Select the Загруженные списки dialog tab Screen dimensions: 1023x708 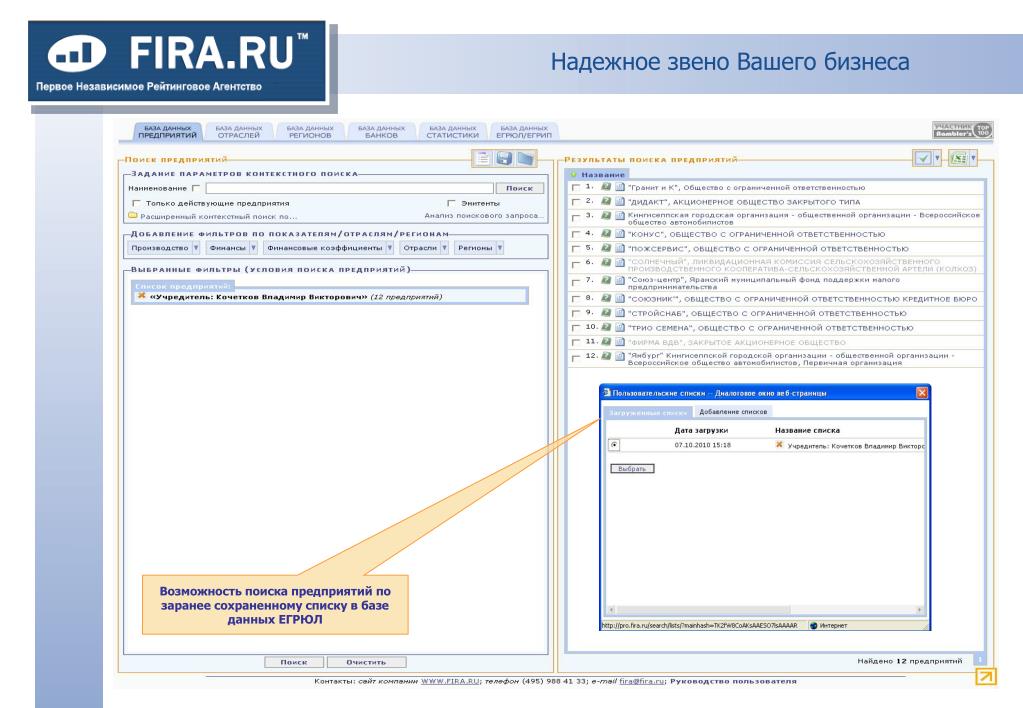tap(647, 412)
